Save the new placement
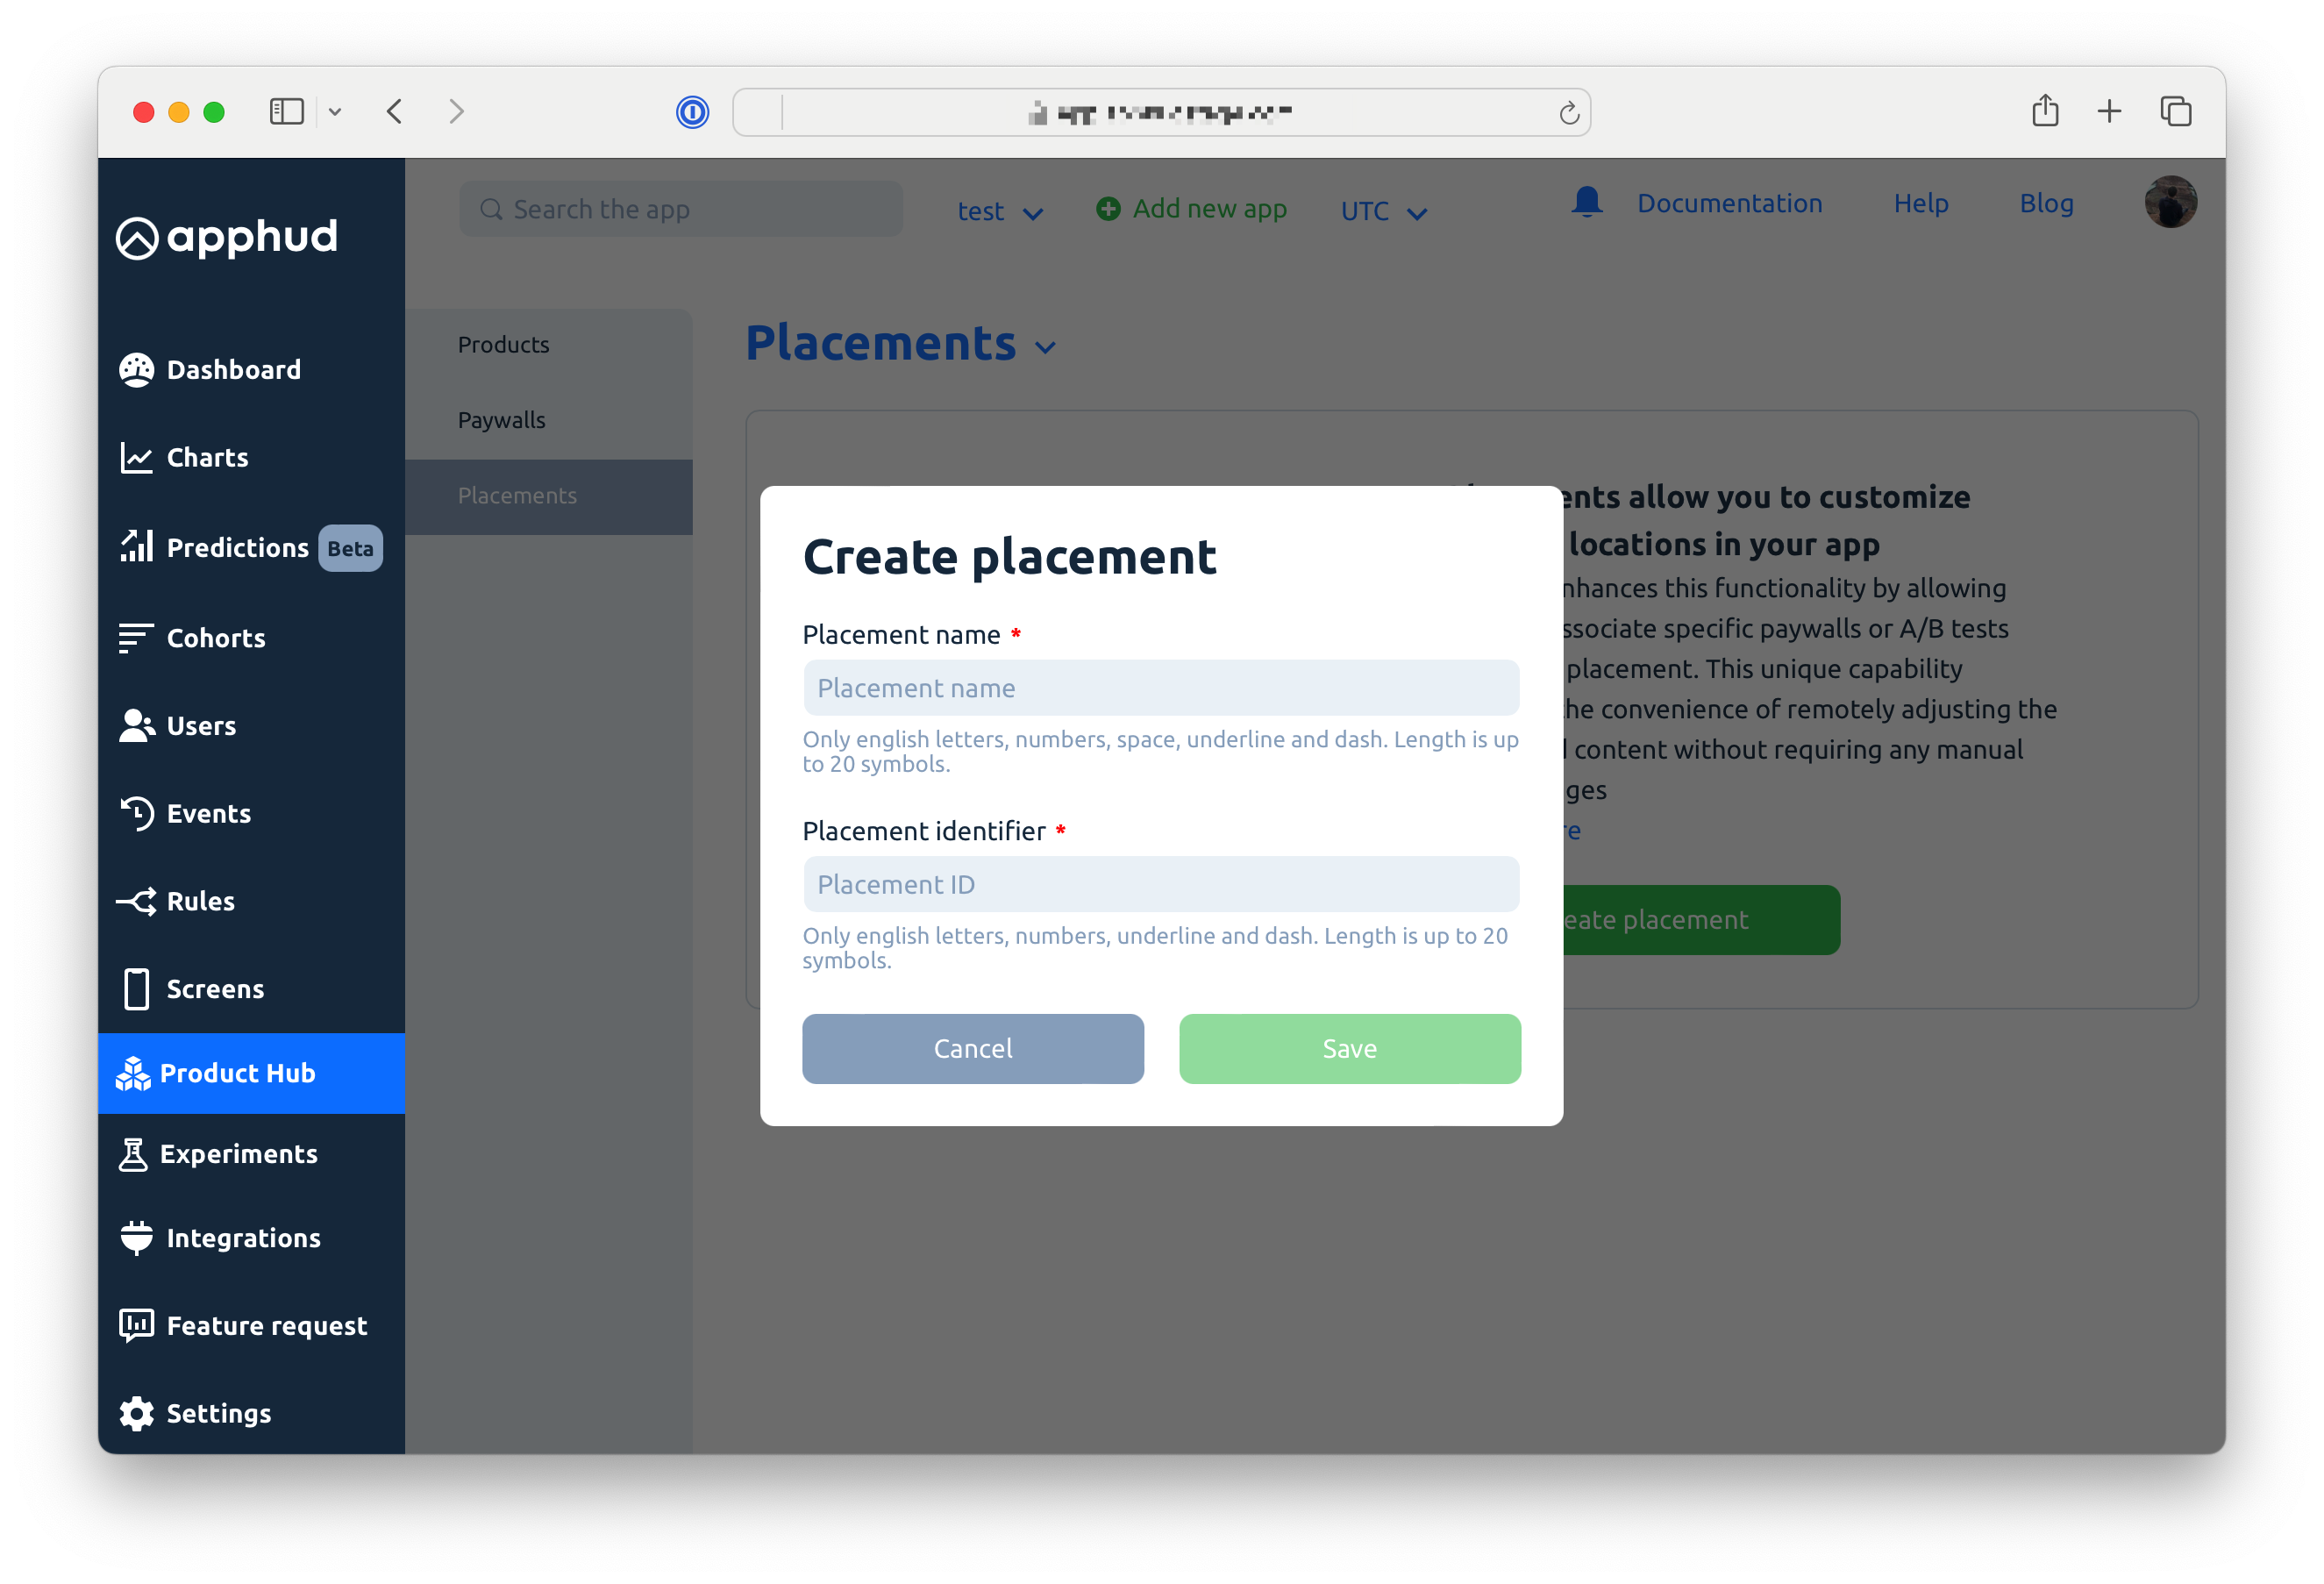2324x1584 pixels. [x=1349, y=1048]
